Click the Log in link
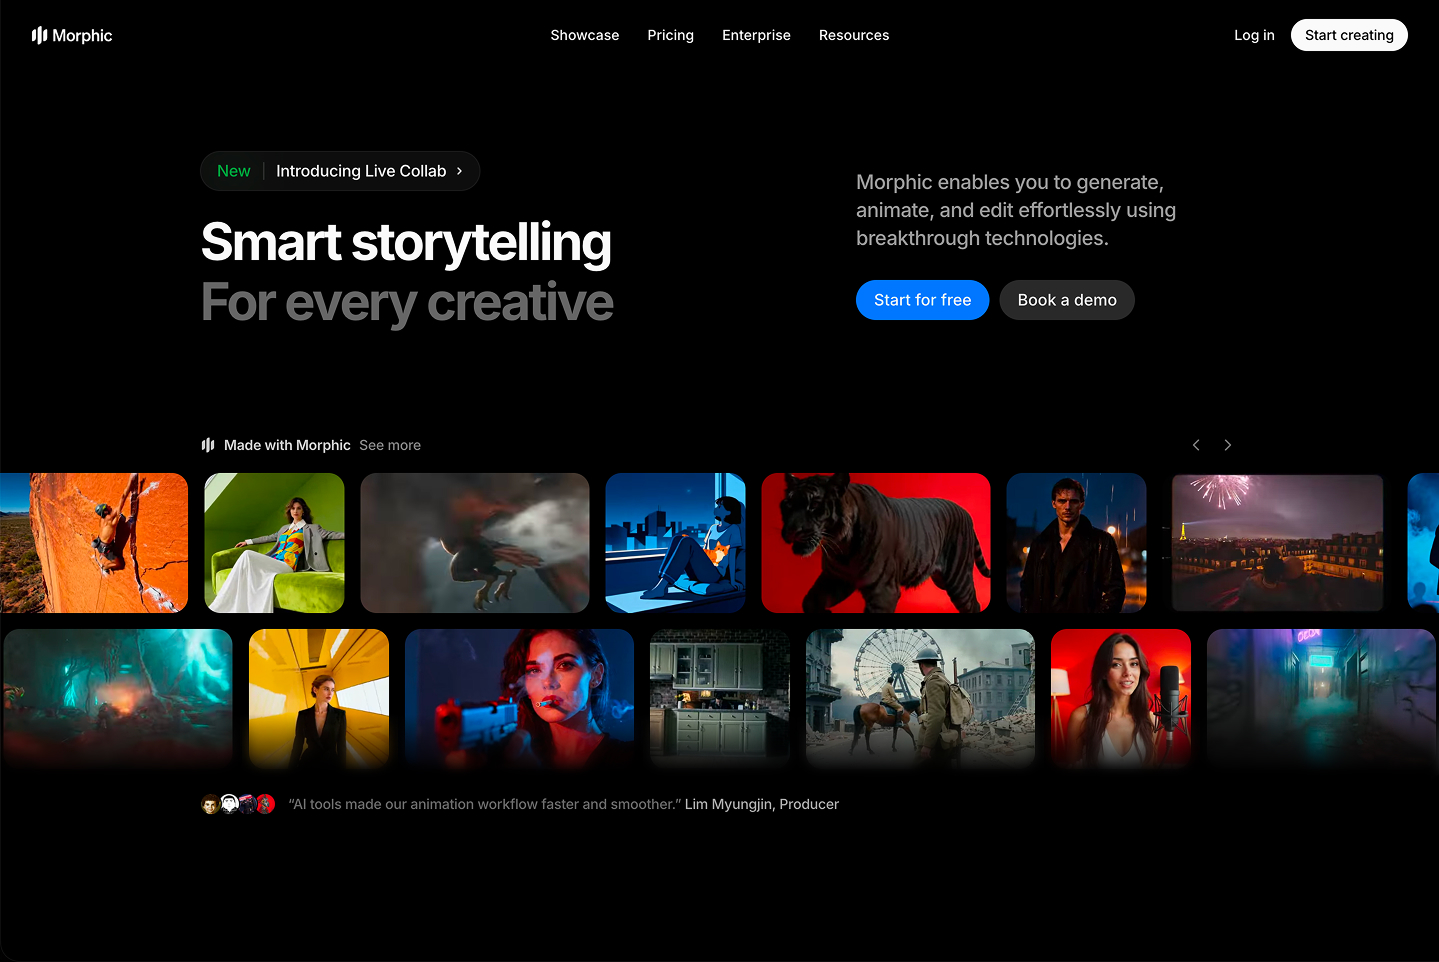Screen dimensions: 1439x962 coord(1254,35)
